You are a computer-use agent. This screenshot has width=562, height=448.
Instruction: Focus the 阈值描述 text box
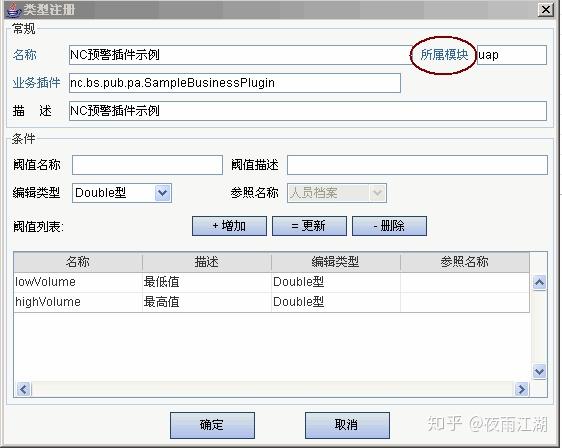pyautogui.click(x=417, y=165)
